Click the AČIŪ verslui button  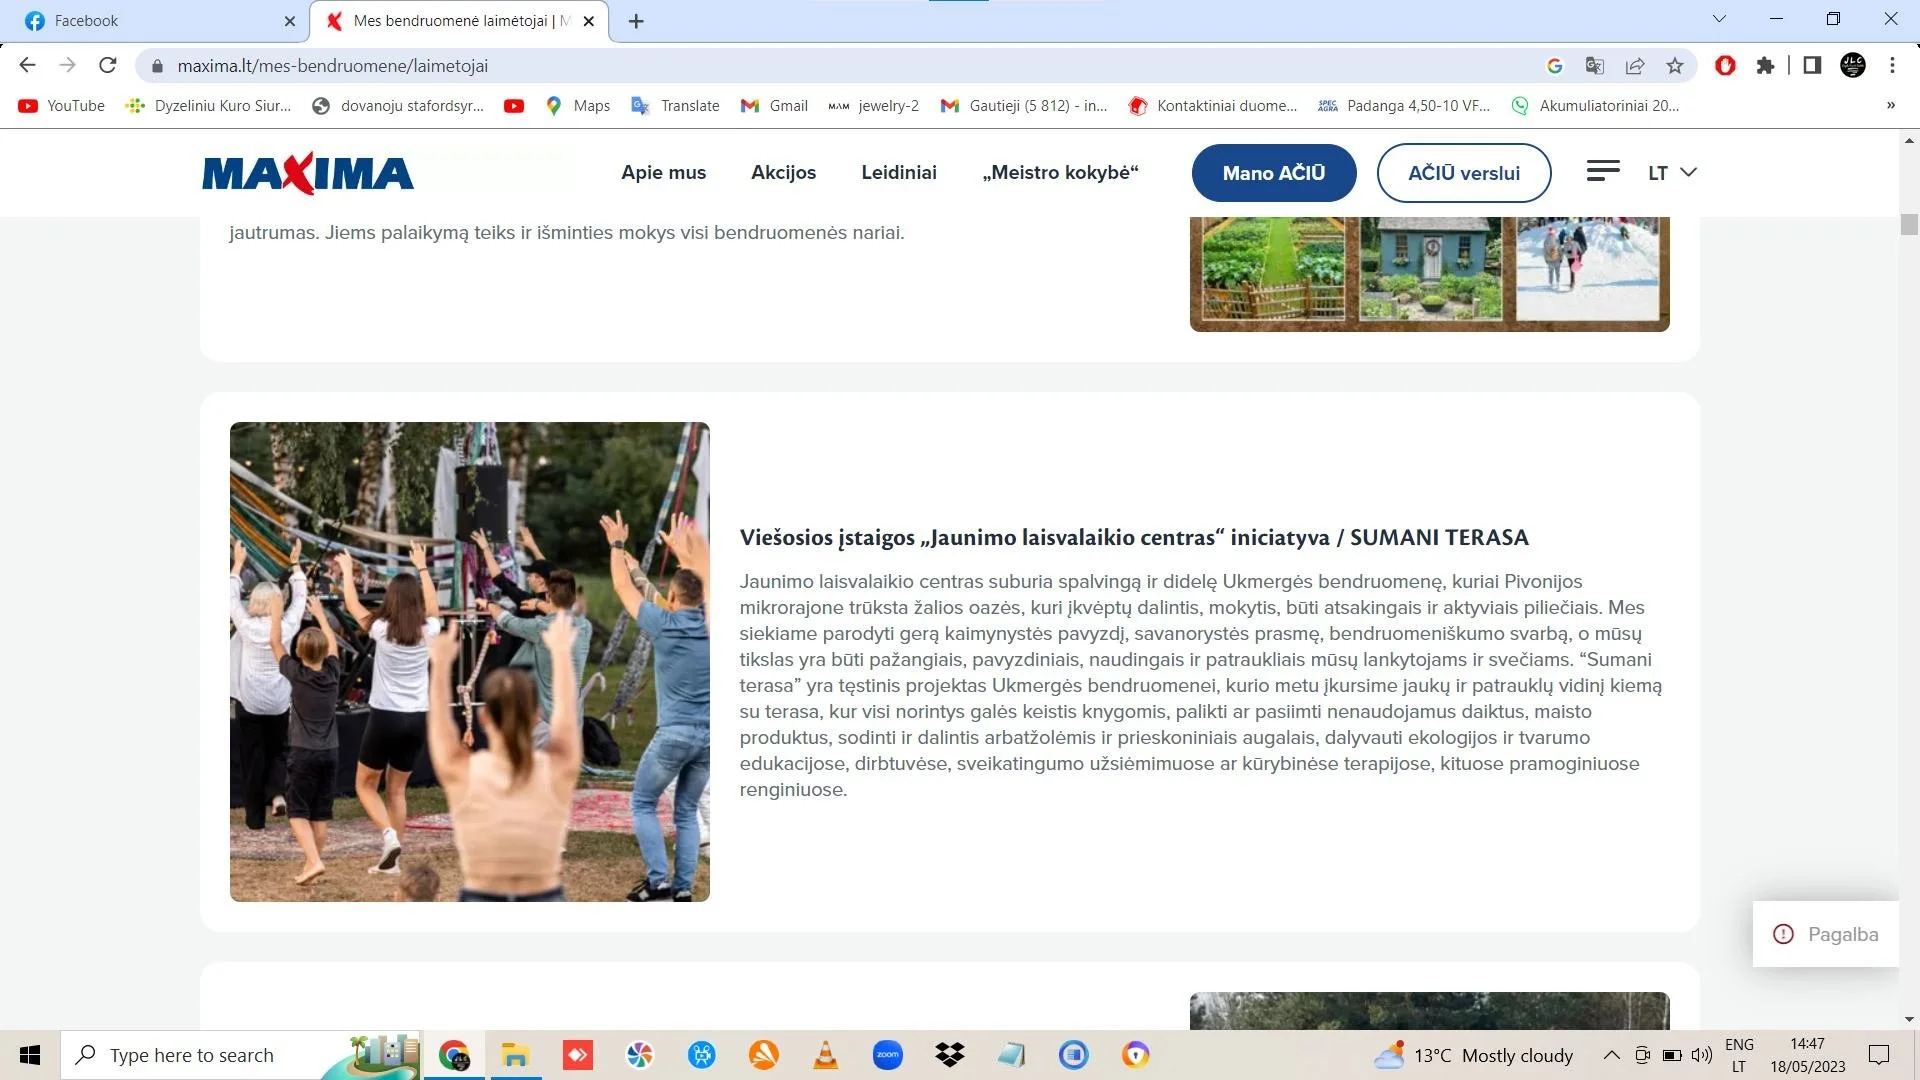pyautogui.click(x=1464, y=173)
